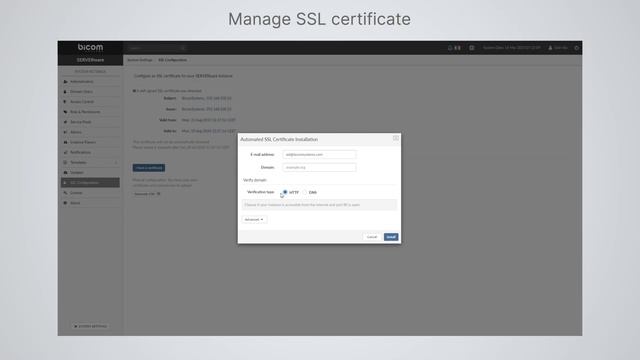Click the System Settings breadcrumb link
The height and width of the screenshot is (360, 640).
(140, 60)
